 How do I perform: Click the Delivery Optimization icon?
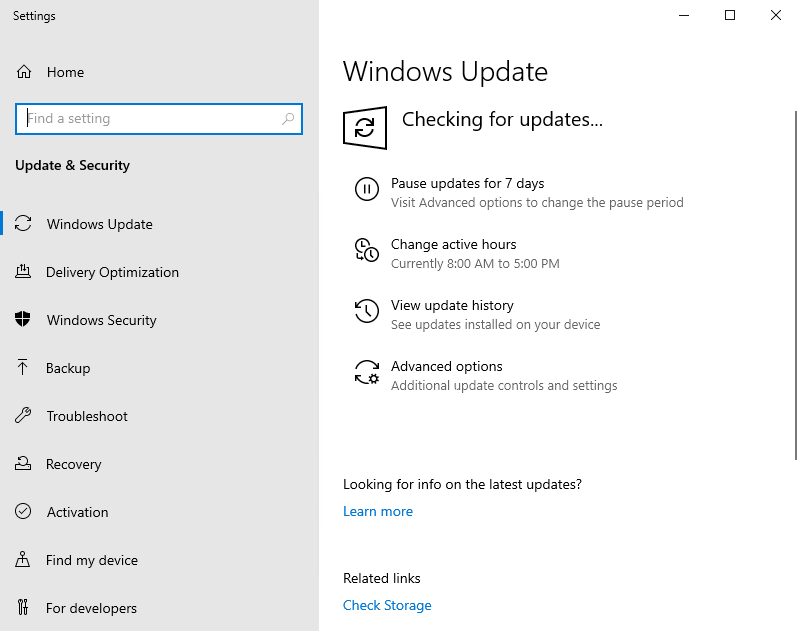coord(23,272)
